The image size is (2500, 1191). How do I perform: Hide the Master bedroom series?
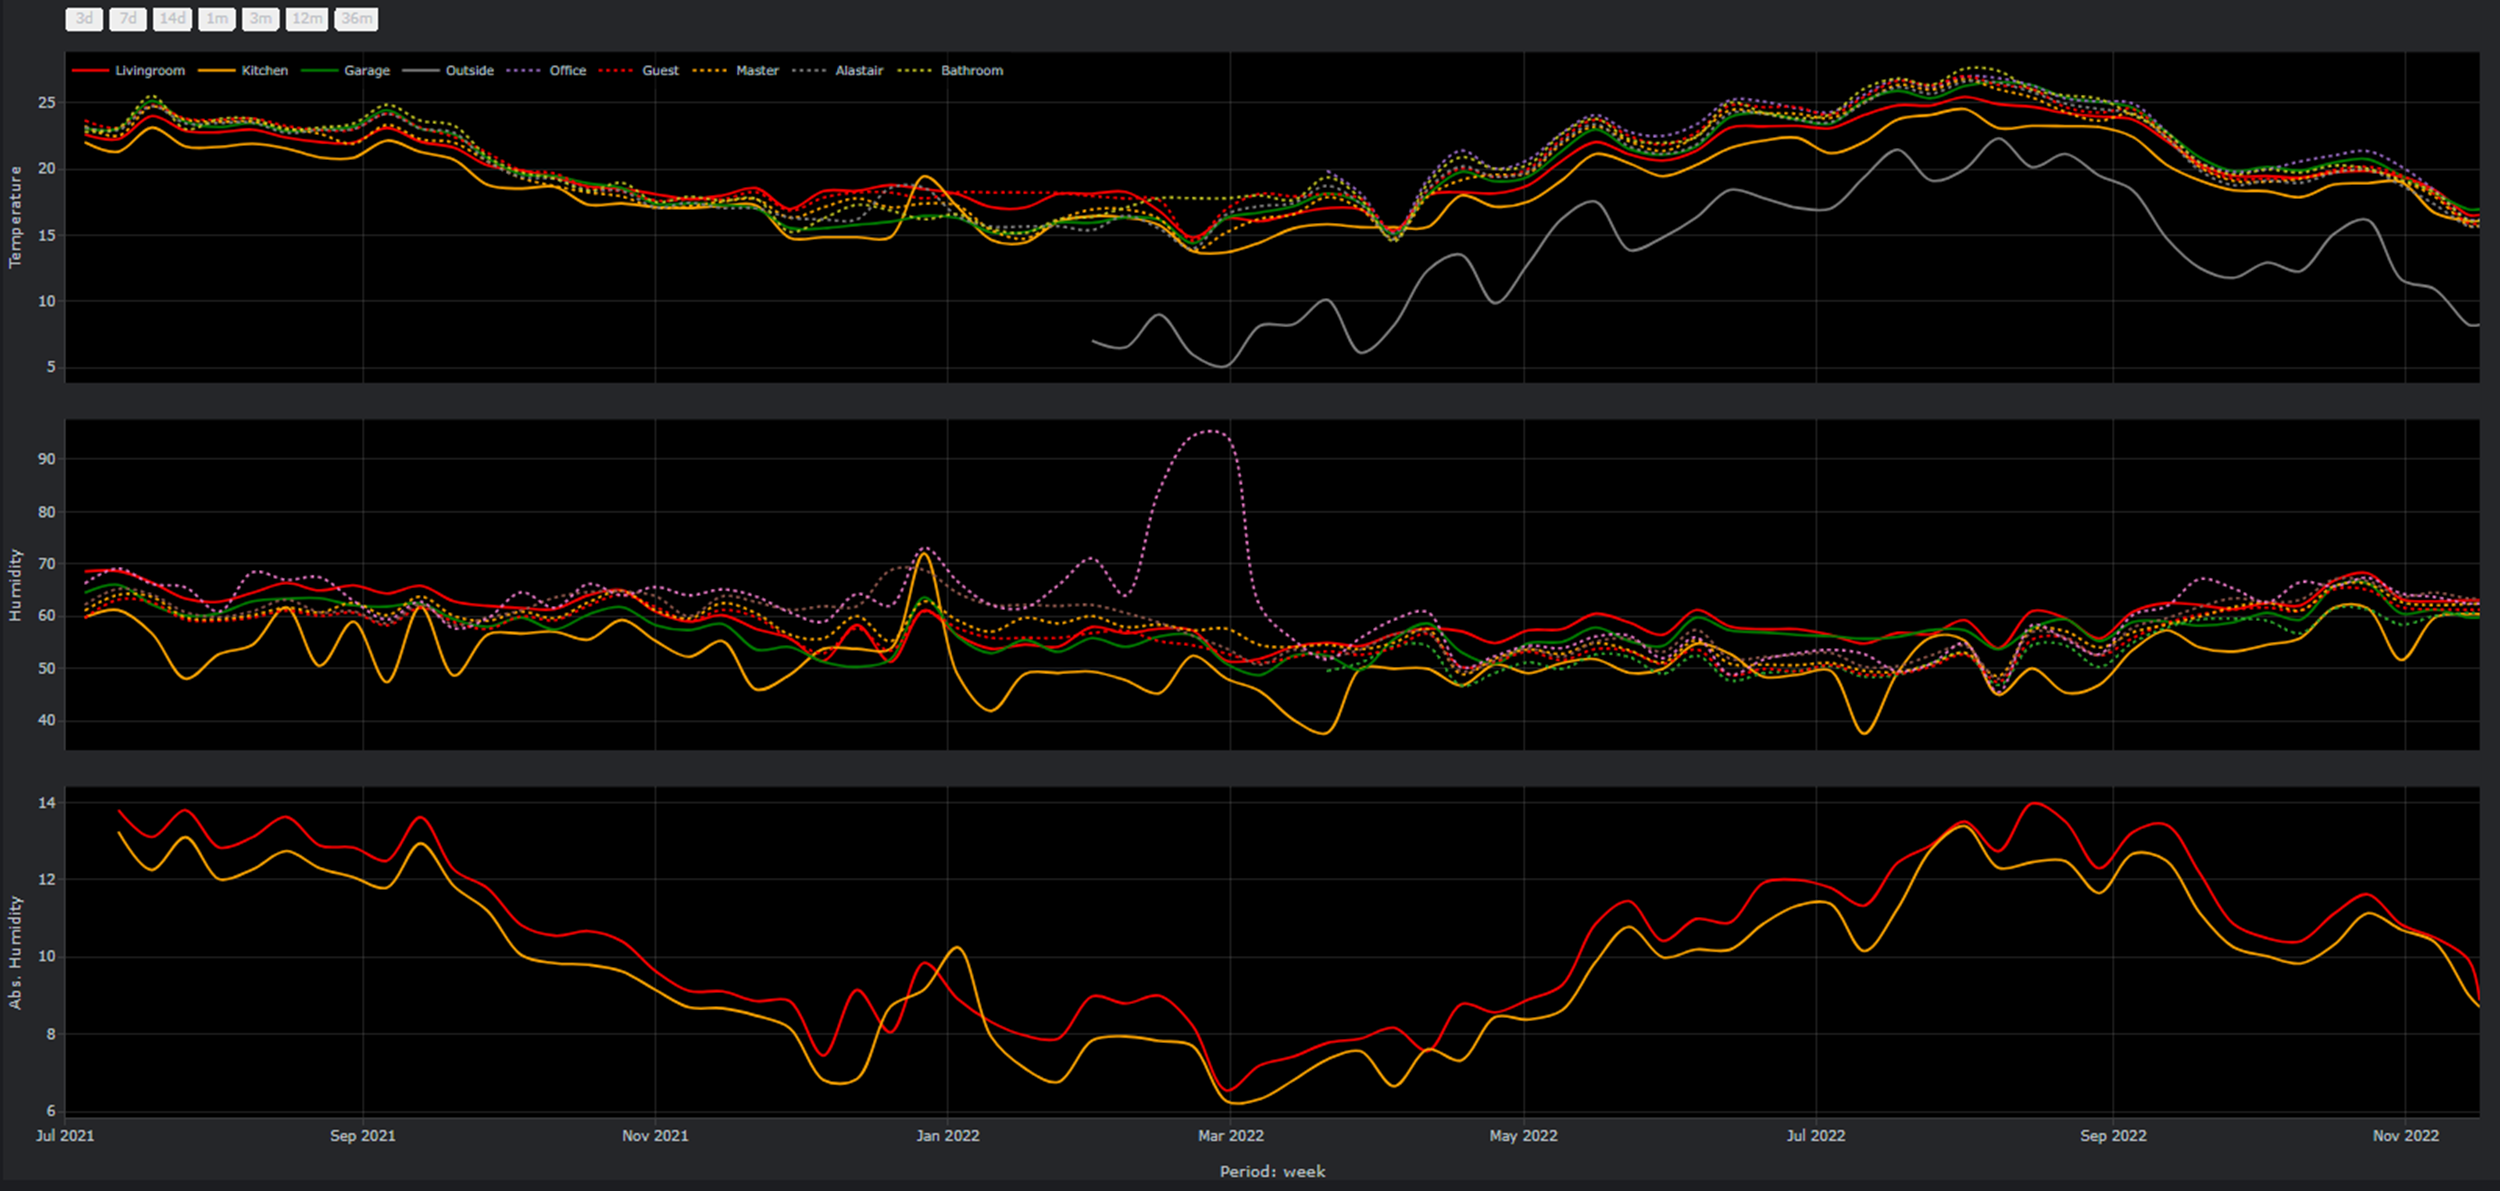[757, 70]
